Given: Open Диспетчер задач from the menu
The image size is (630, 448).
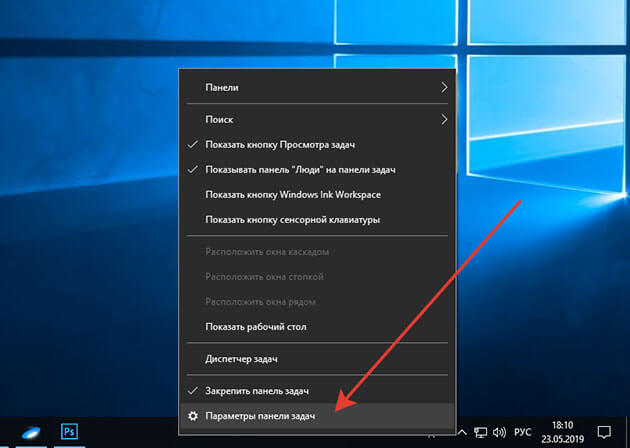Looking at the screenshot, I should click(317, 359).
